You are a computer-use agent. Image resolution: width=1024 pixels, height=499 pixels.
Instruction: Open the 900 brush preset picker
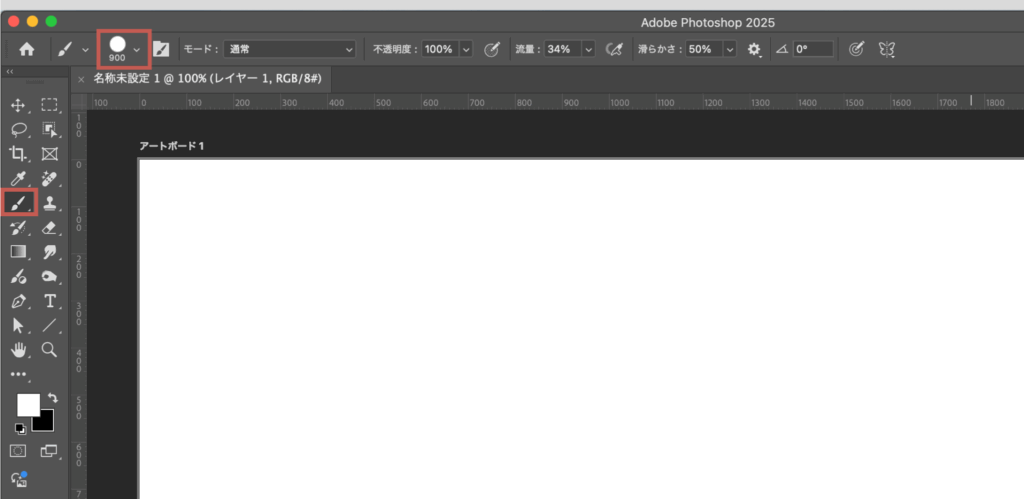tap(124, 49)
